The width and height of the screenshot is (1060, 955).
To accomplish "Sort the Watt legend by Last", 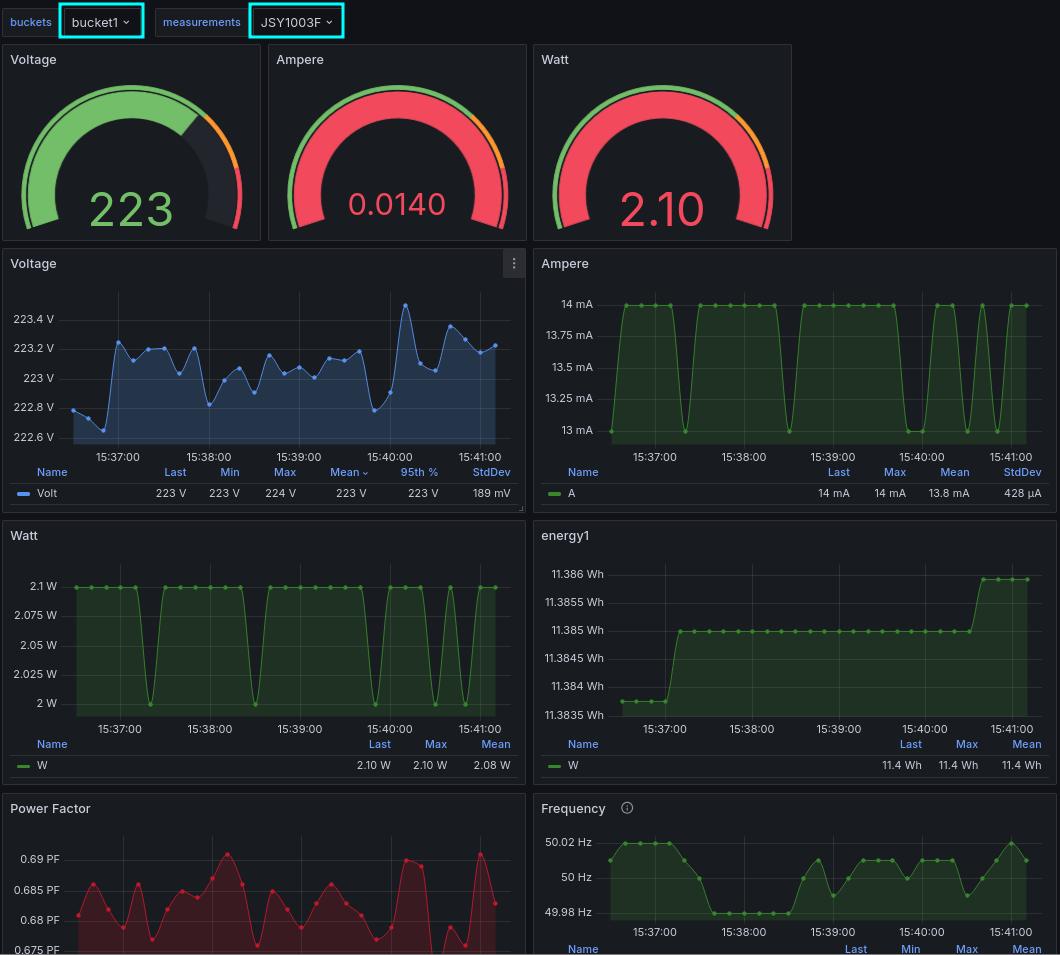I will (x=379, y=744).
